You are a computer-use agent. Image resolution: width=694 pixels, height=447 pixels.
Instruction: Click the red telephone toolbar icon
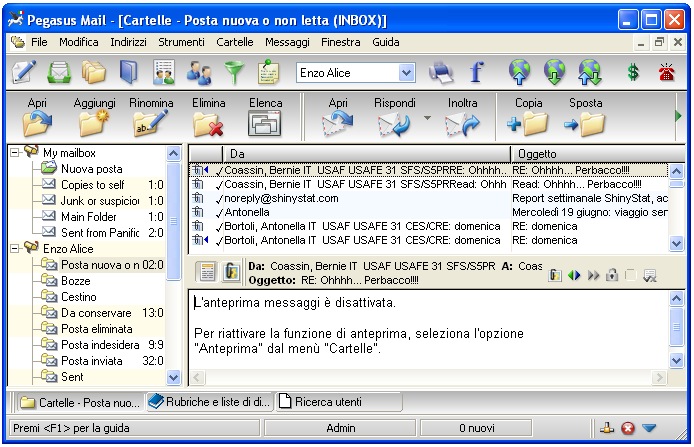click(667, 72)
